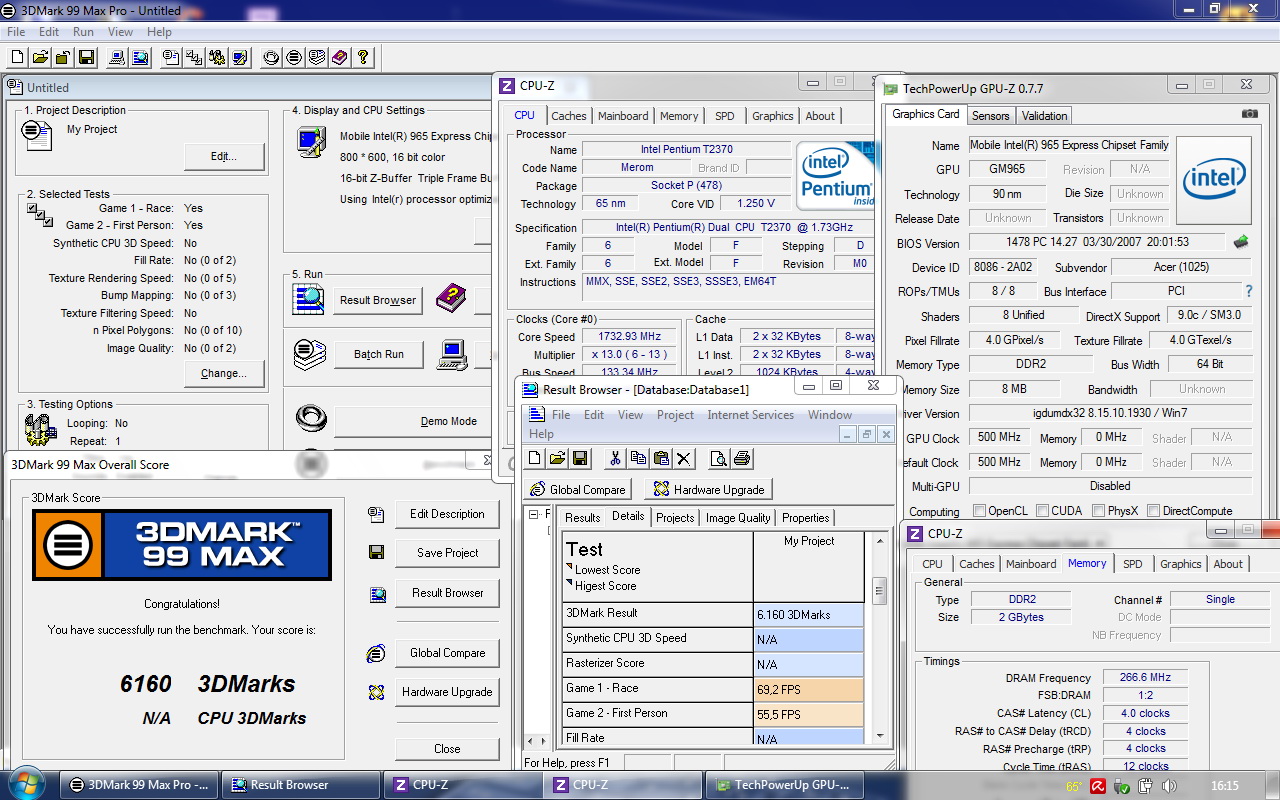1280x800 pixels.
Task: Click Edit Description in the score dialog
Action: click(x=447, y=514)
